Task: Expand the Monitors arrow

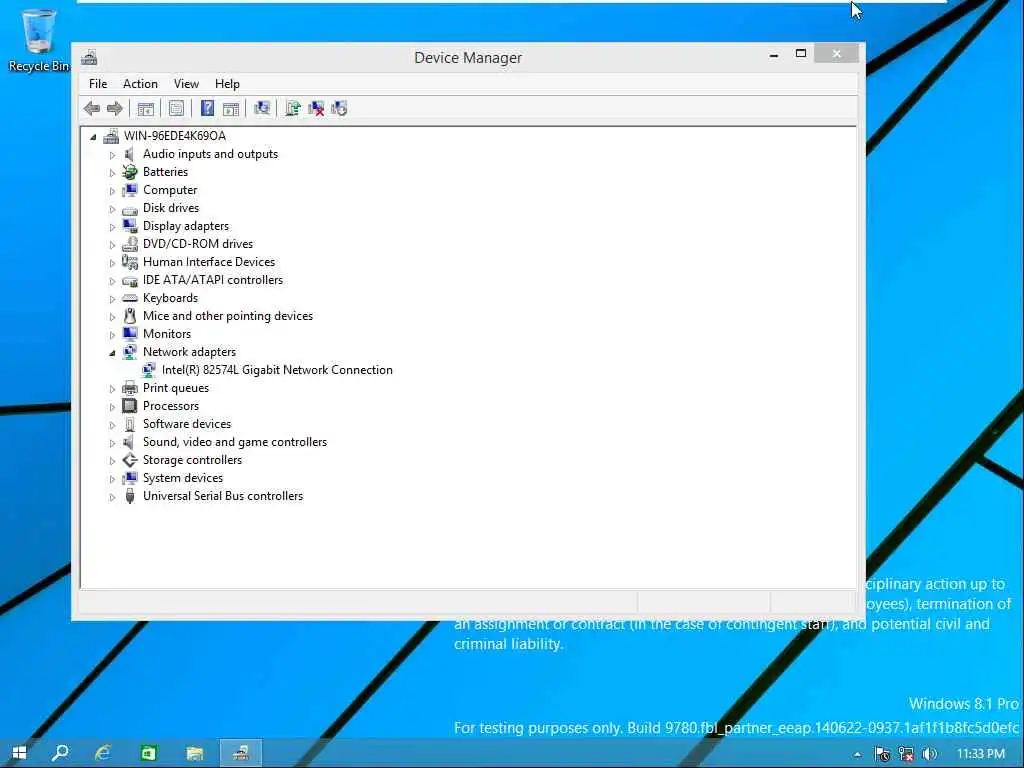Action: point(112,335)
